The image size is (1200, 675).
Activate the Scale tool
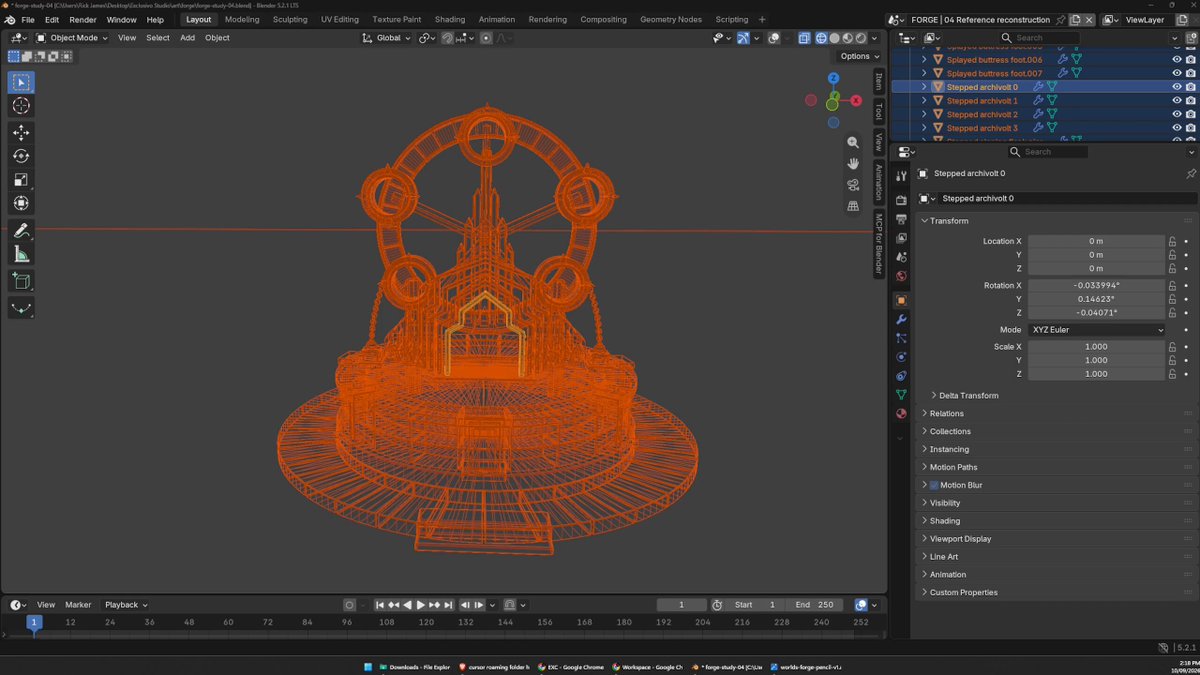[x=21, y=180]
